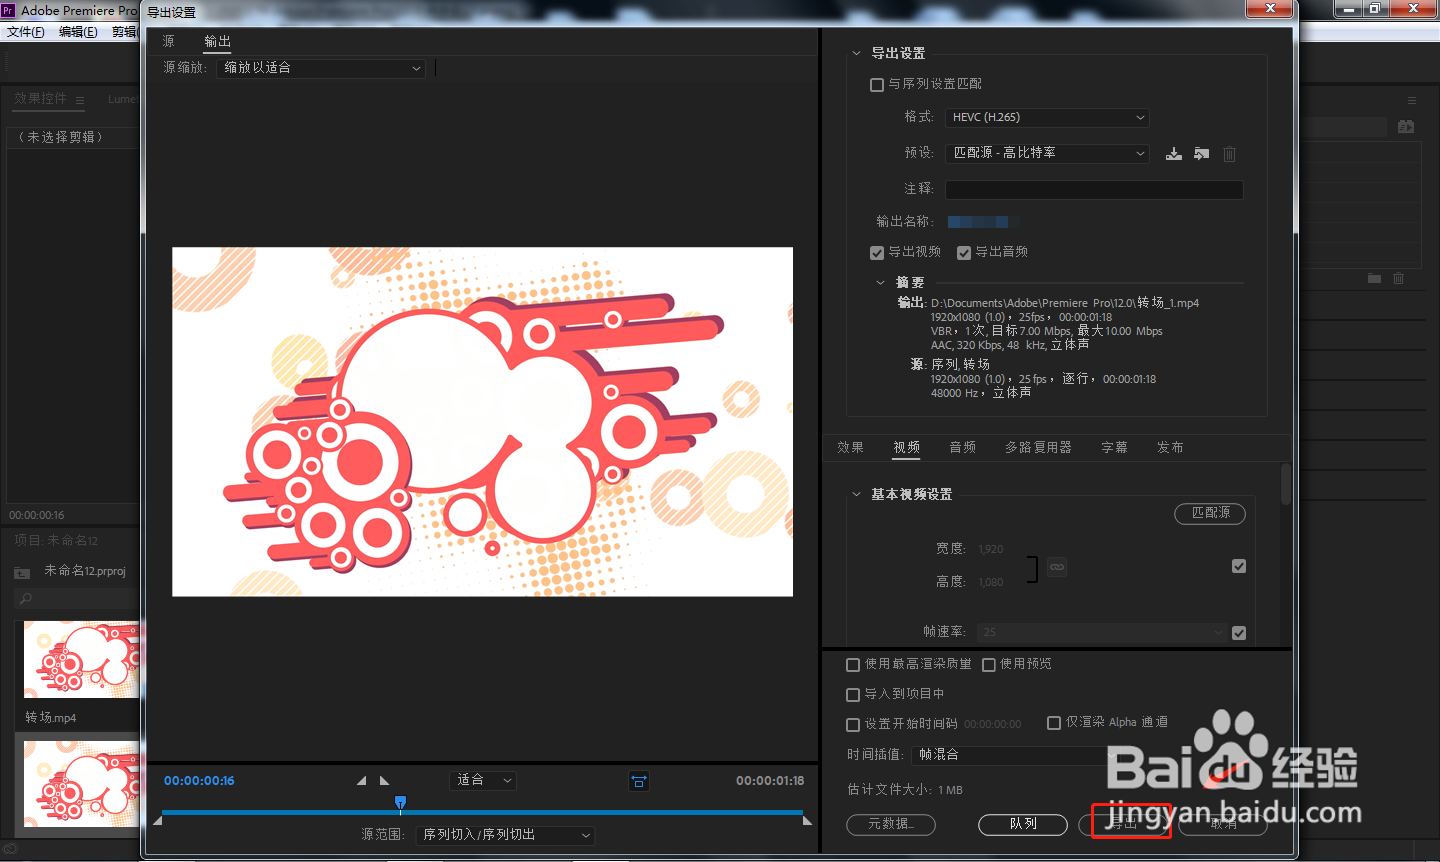The height and width of the screenshot is (862, 1440).
Task: Click the video settings panel scrollbar
Action: coord(1286,485)
